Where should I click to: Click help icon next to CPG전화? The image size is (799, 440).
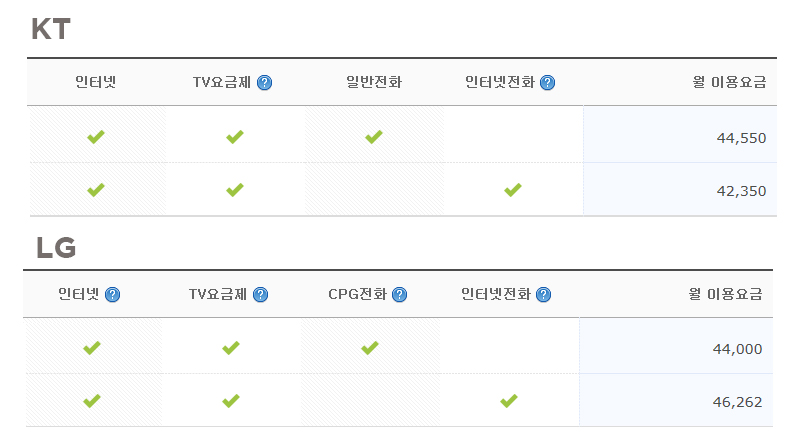click(399, 295)
